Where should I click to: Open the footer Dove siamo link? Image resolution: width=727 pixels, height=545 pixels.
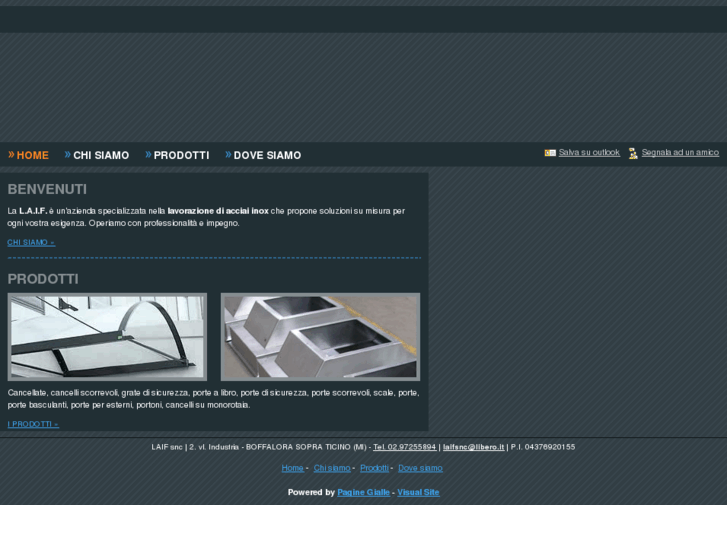pyautogui.click(x=421, y=468)
